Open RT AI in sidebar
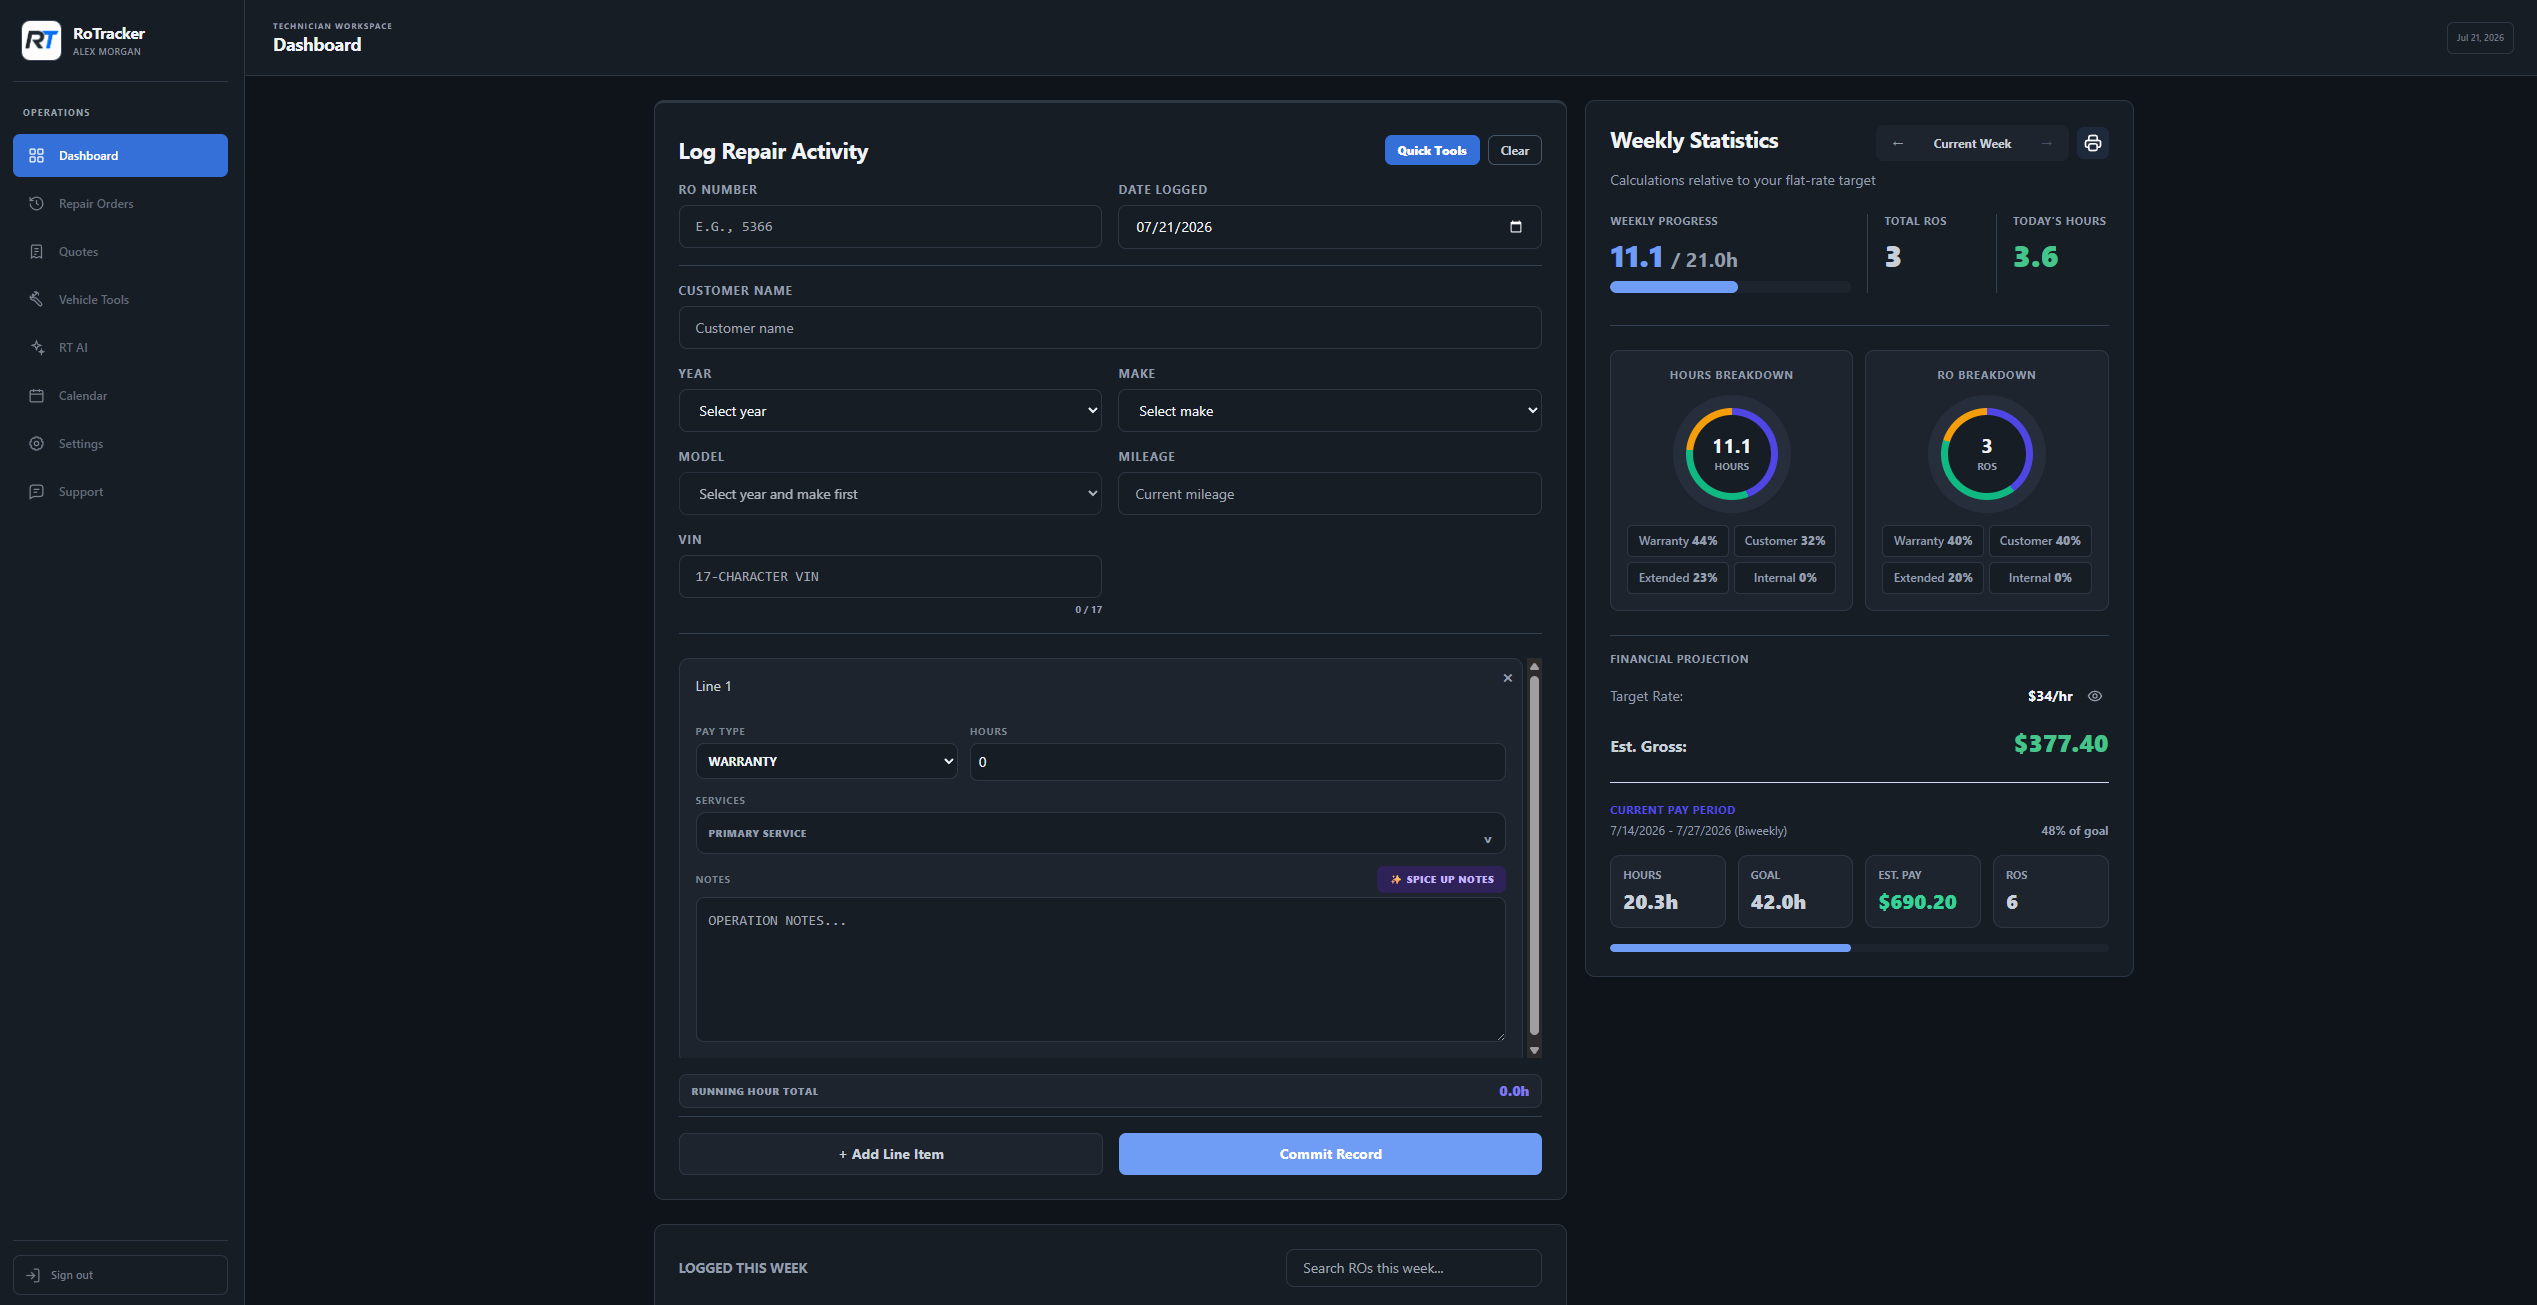The height and width of the screenshot is (1305, 2537). pos(120,348)
